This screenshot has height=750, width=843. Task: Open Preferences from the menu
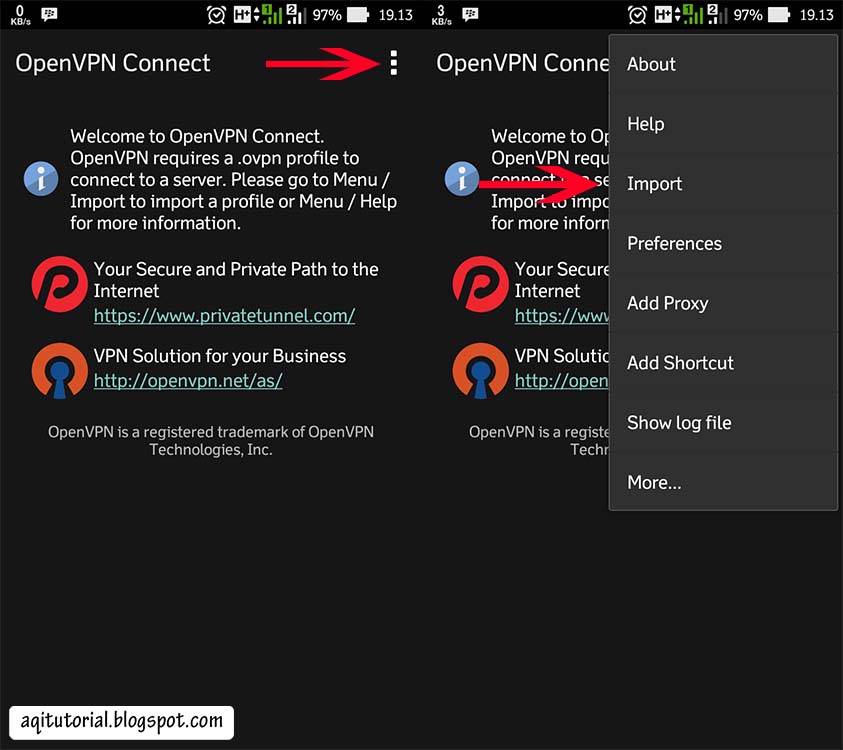tap(674, 244)
